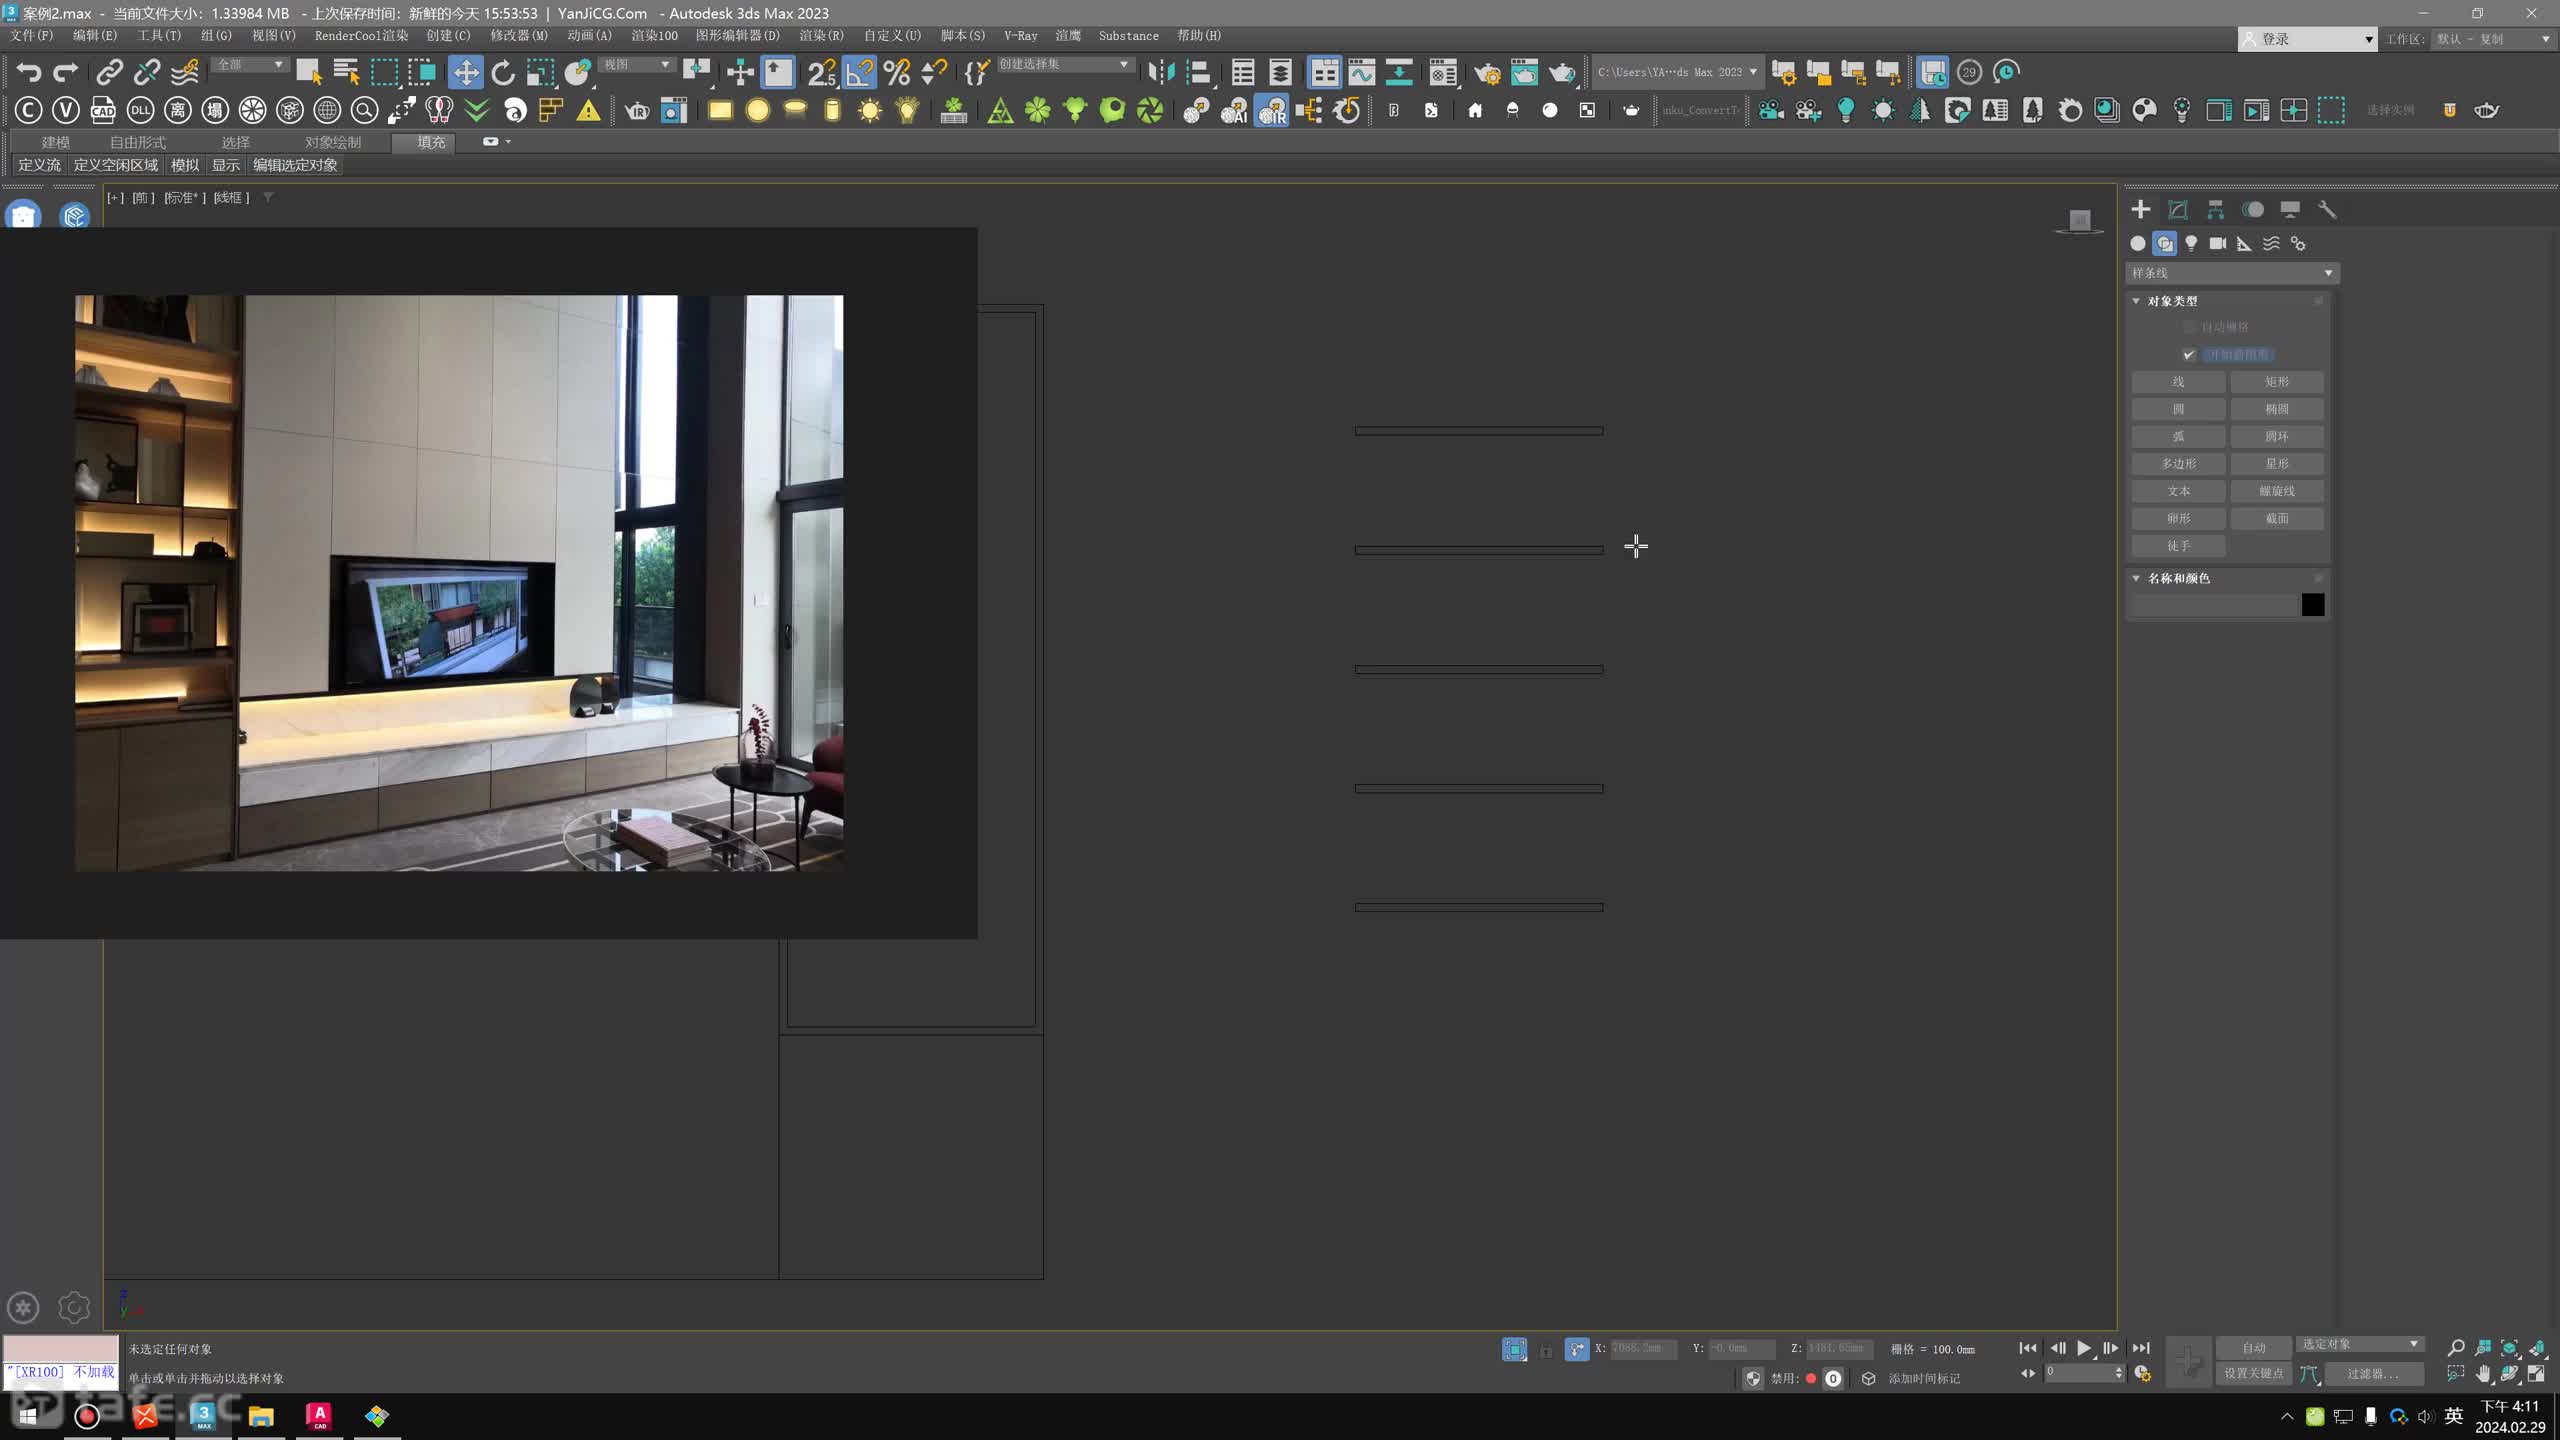Open the 文件(F) menu
This screenshot has width=2560, height=1440.
[31, 35]
